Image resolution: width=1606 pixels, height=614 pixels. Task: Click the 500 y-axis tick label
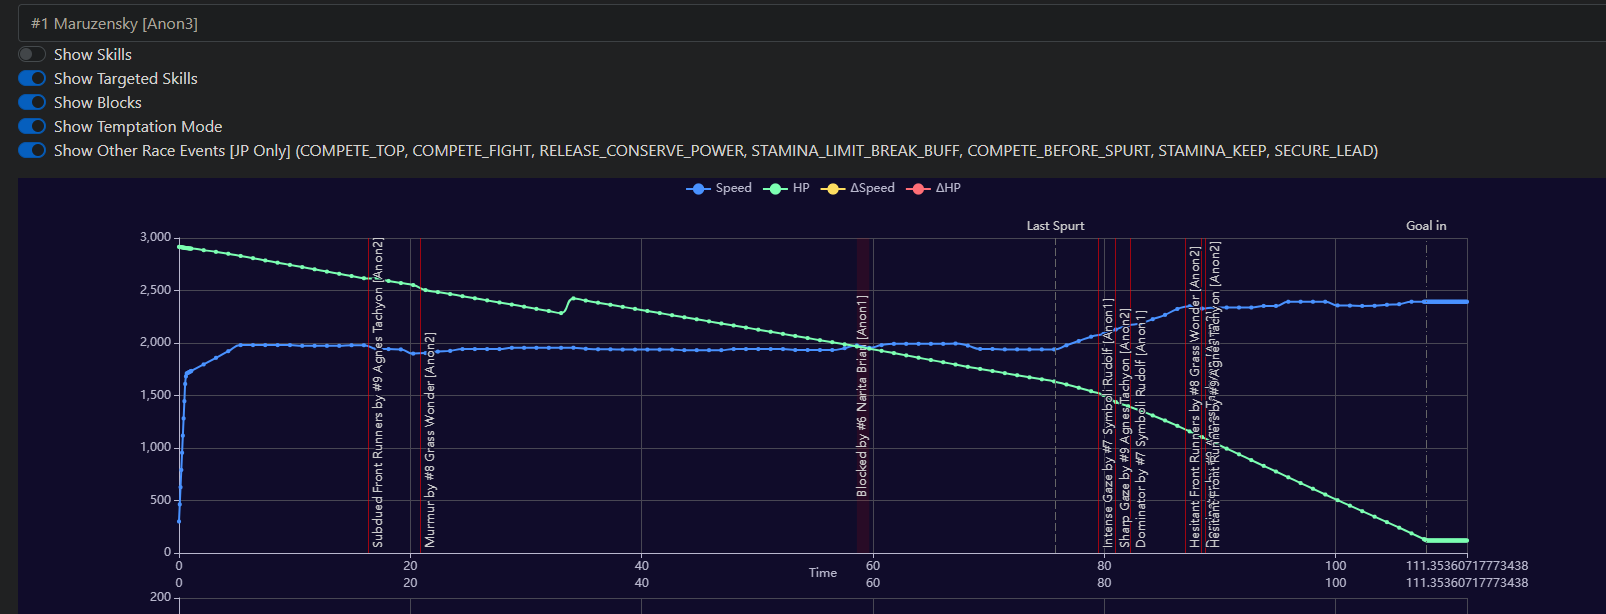[160, 500]
